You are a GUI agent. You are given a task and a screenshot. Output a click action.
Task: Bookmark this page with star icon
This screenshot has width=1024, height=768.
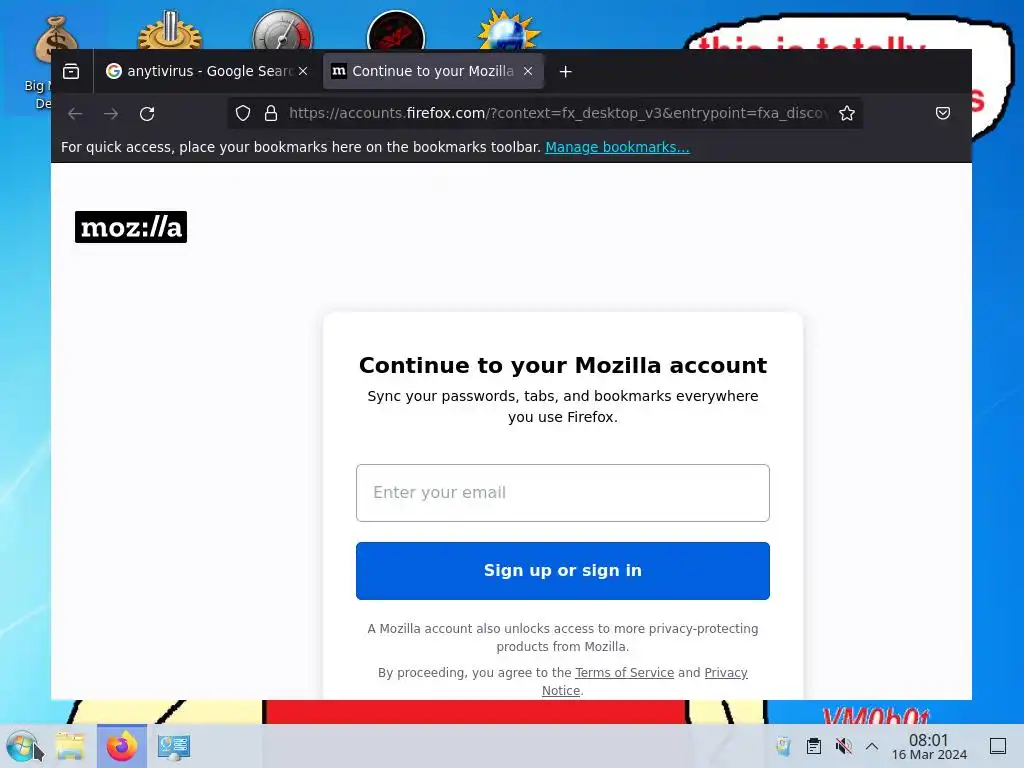click(847, 114)
